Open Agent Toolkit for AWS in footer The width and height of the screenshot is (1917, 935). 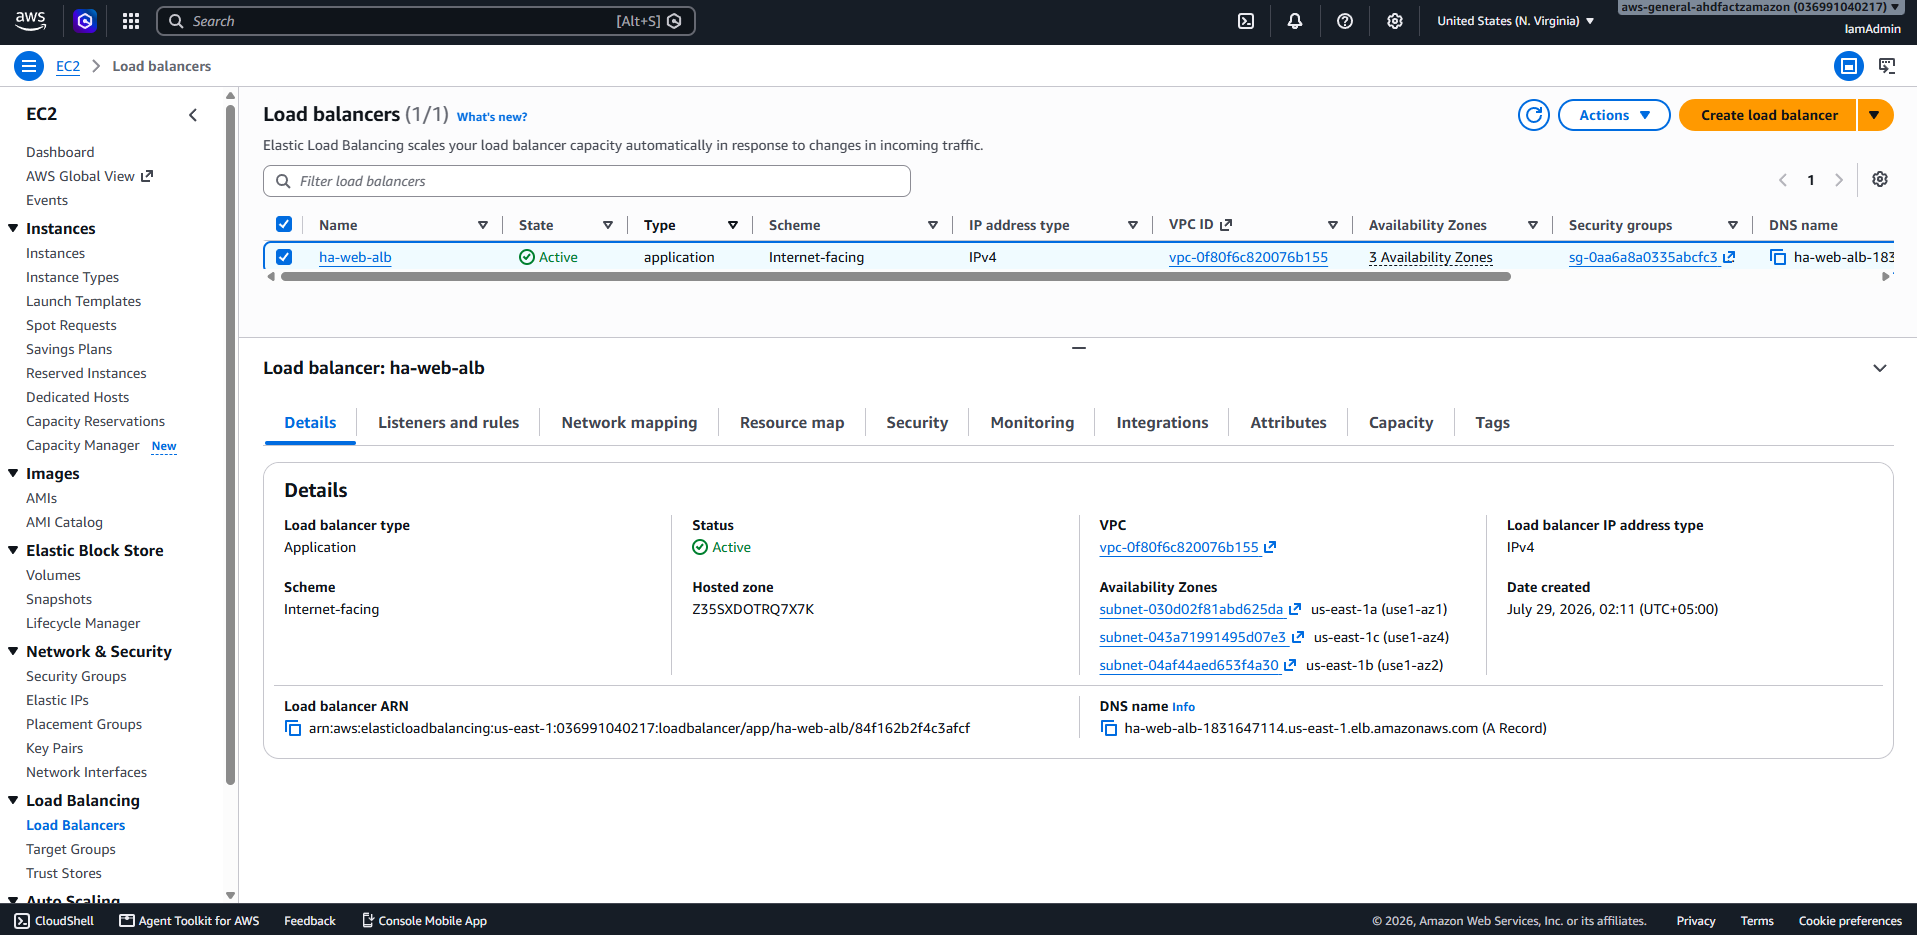pos(189,921)
